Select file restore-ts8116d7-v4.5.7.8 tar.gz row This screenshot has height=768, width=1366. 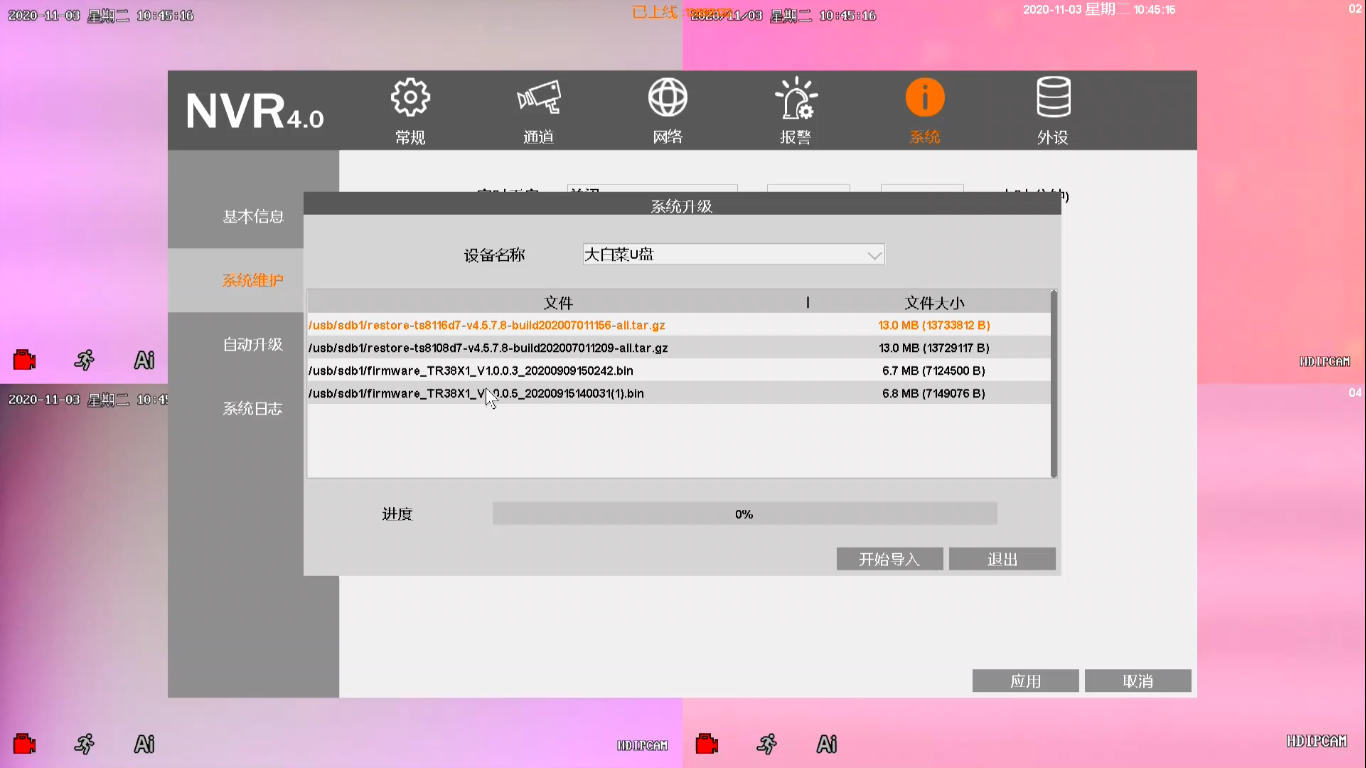678,325
